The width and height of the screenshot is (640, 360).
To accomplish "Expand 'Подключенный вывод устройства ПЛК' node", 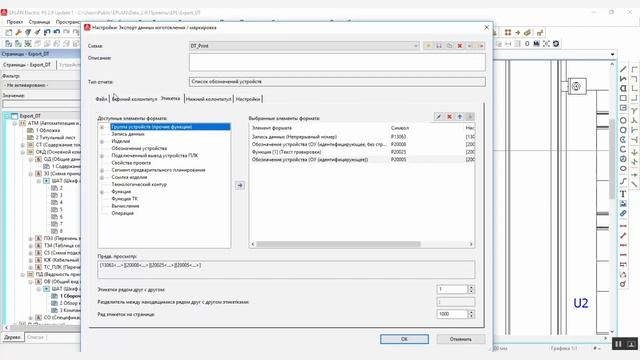I will coord(102,156).
